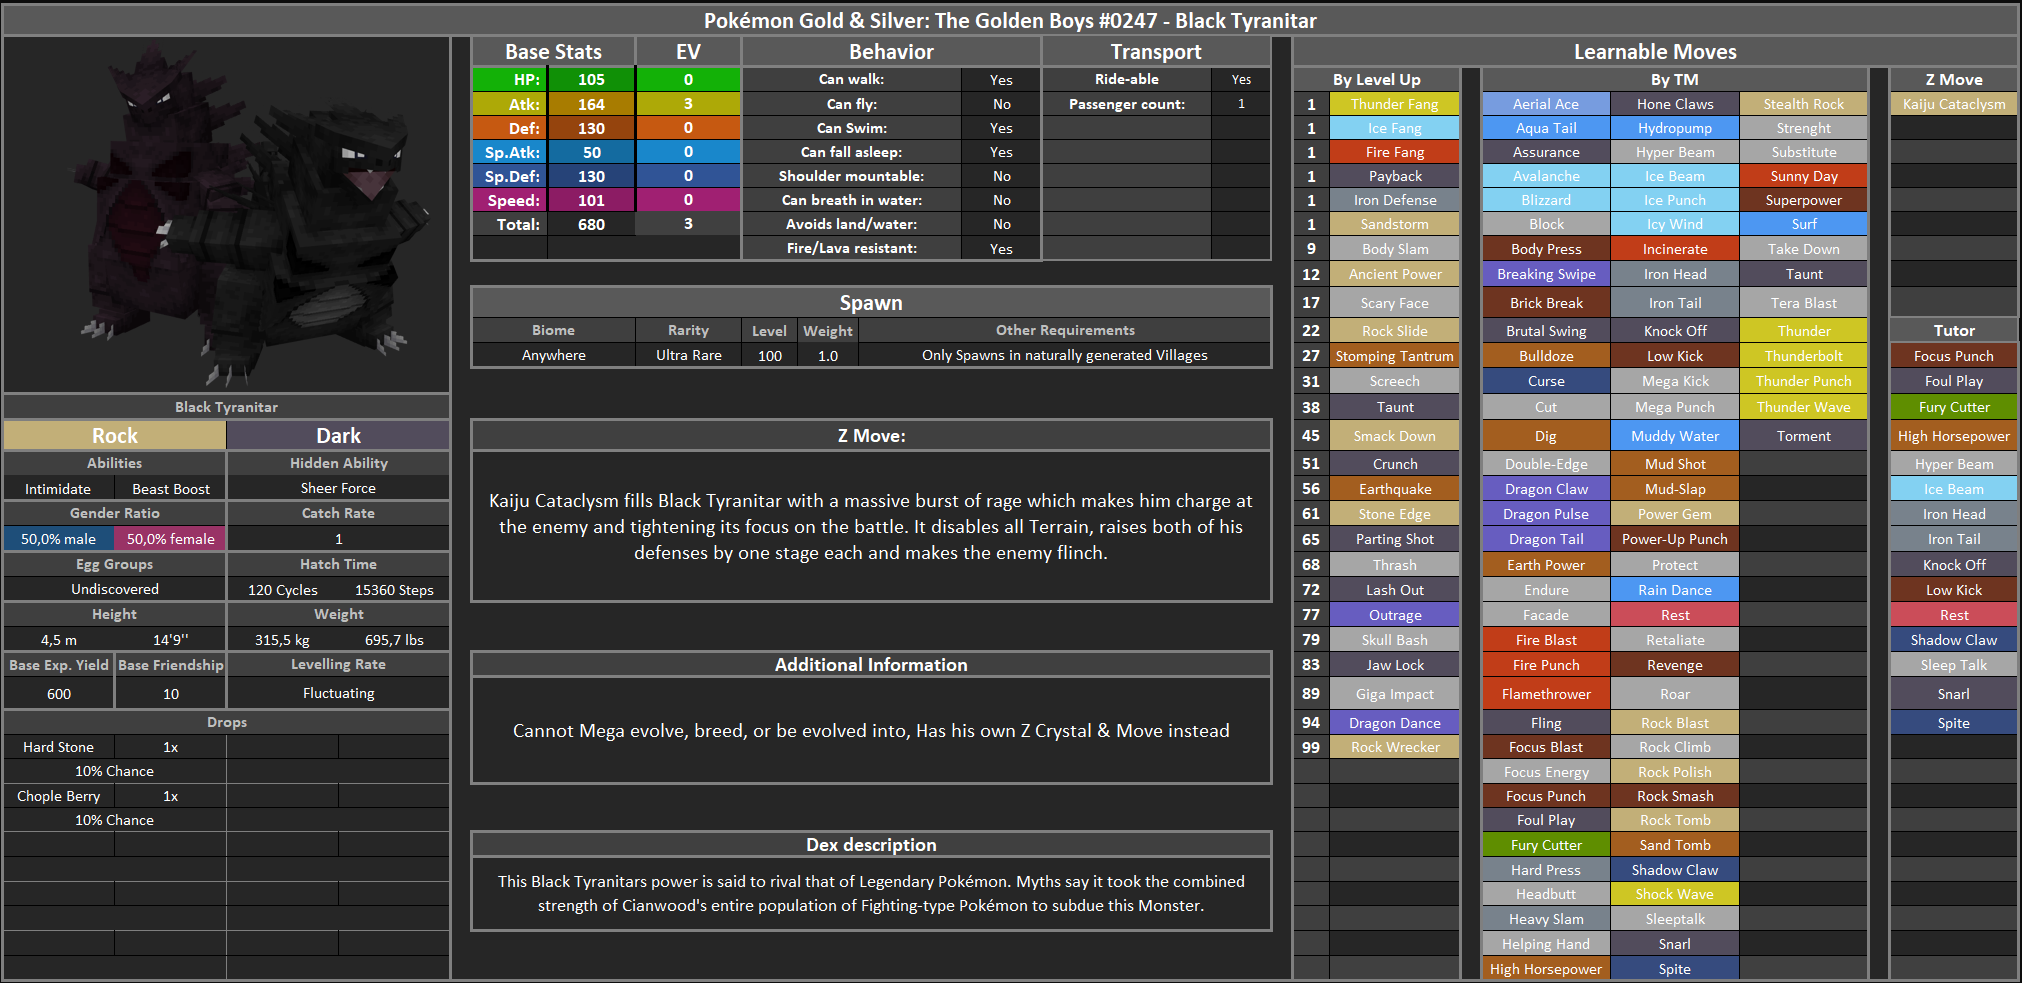Select the Chople Berry drop entry
The image size is (2022, 983).
click(59, 796)
